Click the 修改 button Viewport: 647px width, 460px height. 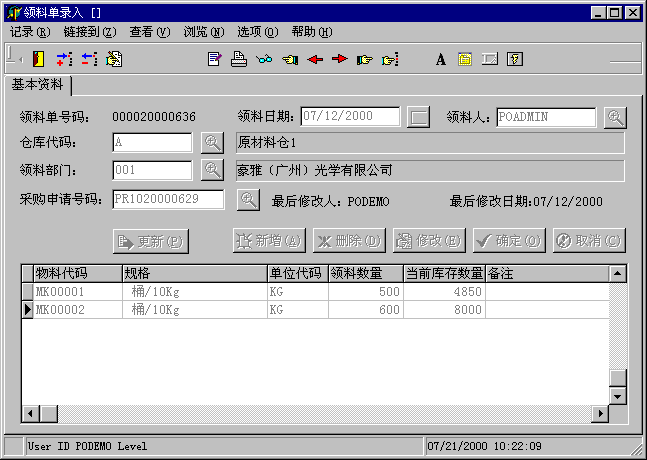429,241
